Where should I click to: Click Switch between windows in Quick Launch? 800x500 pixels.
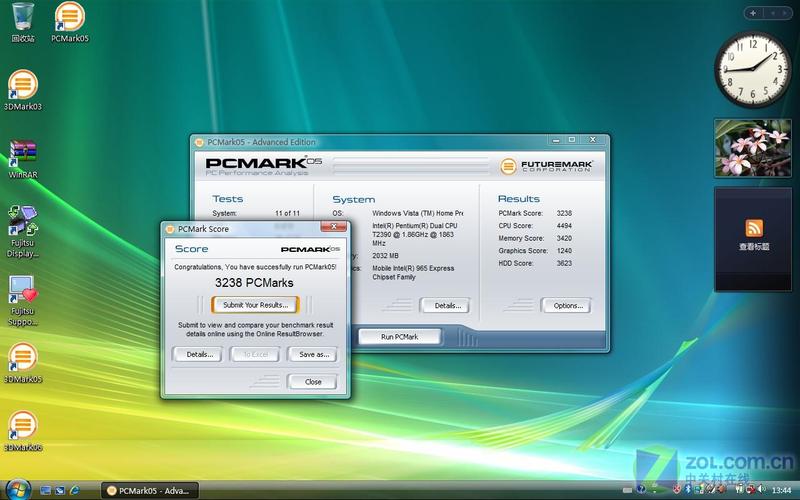click(x=60, y=490)
